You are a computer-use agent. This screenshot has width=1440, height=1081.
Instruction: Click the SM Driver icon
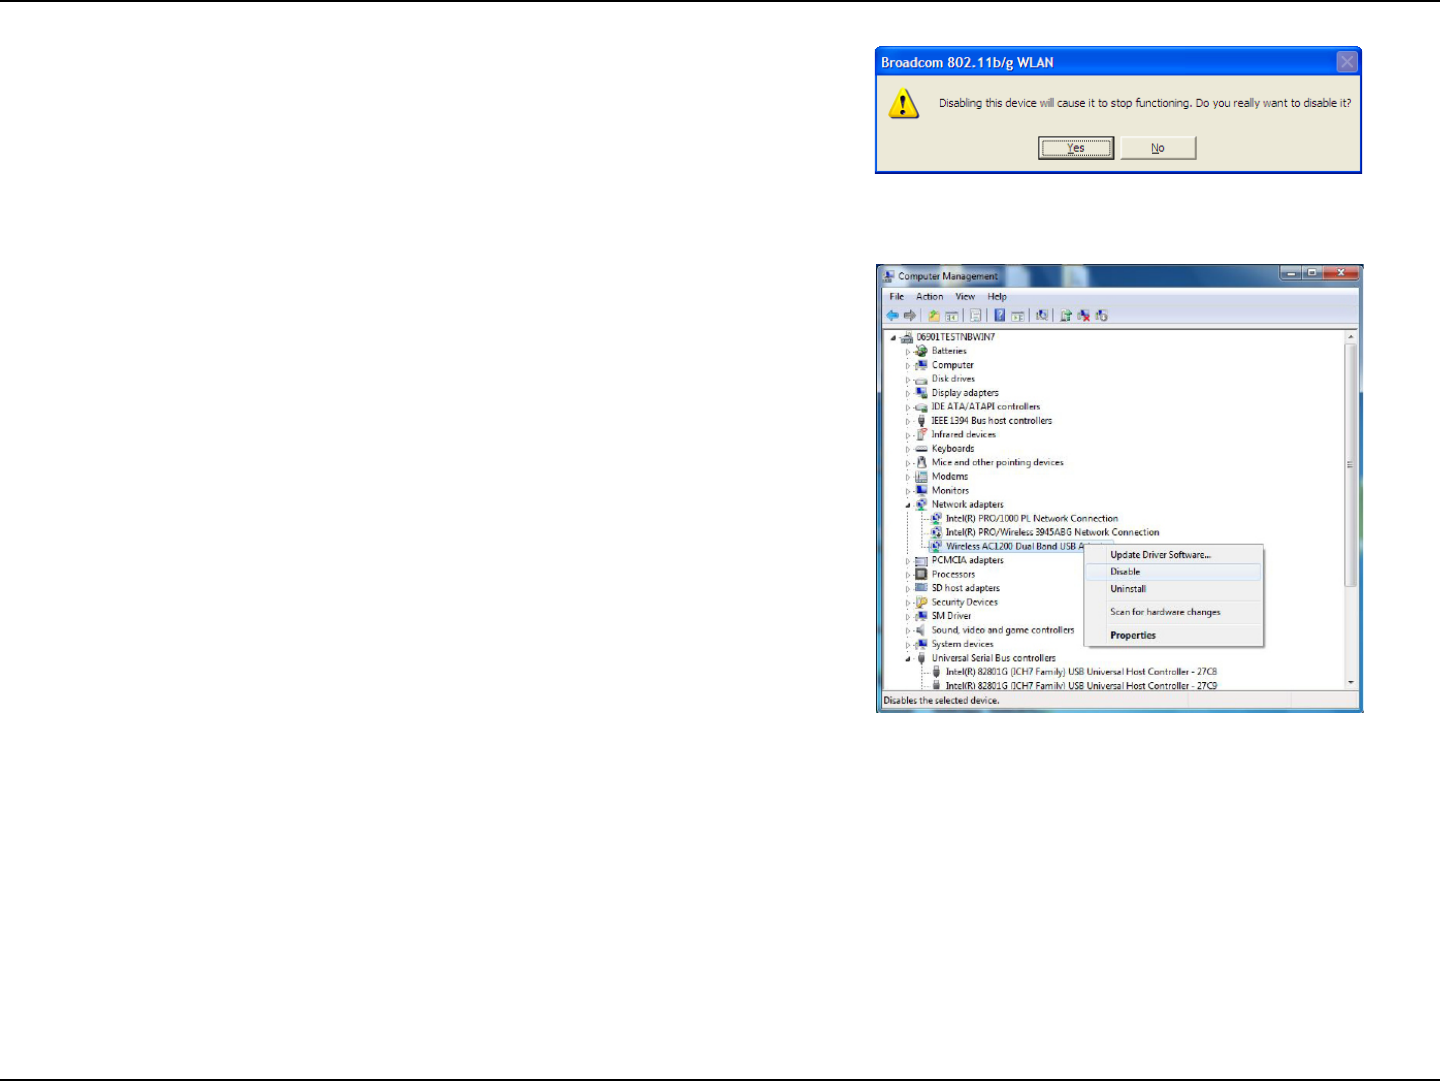click(x=921, y=616)
